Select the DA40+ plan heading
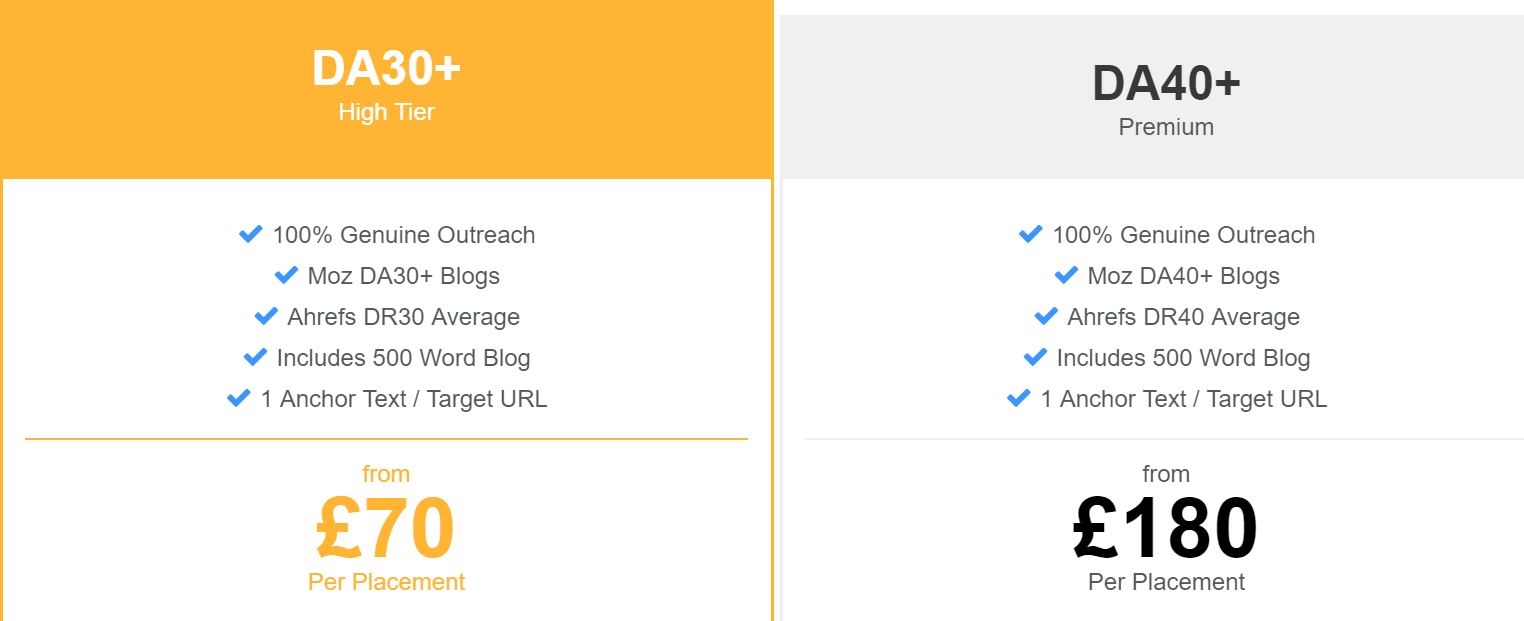Screen dimensions: 1524x621 click(1166, 83)
